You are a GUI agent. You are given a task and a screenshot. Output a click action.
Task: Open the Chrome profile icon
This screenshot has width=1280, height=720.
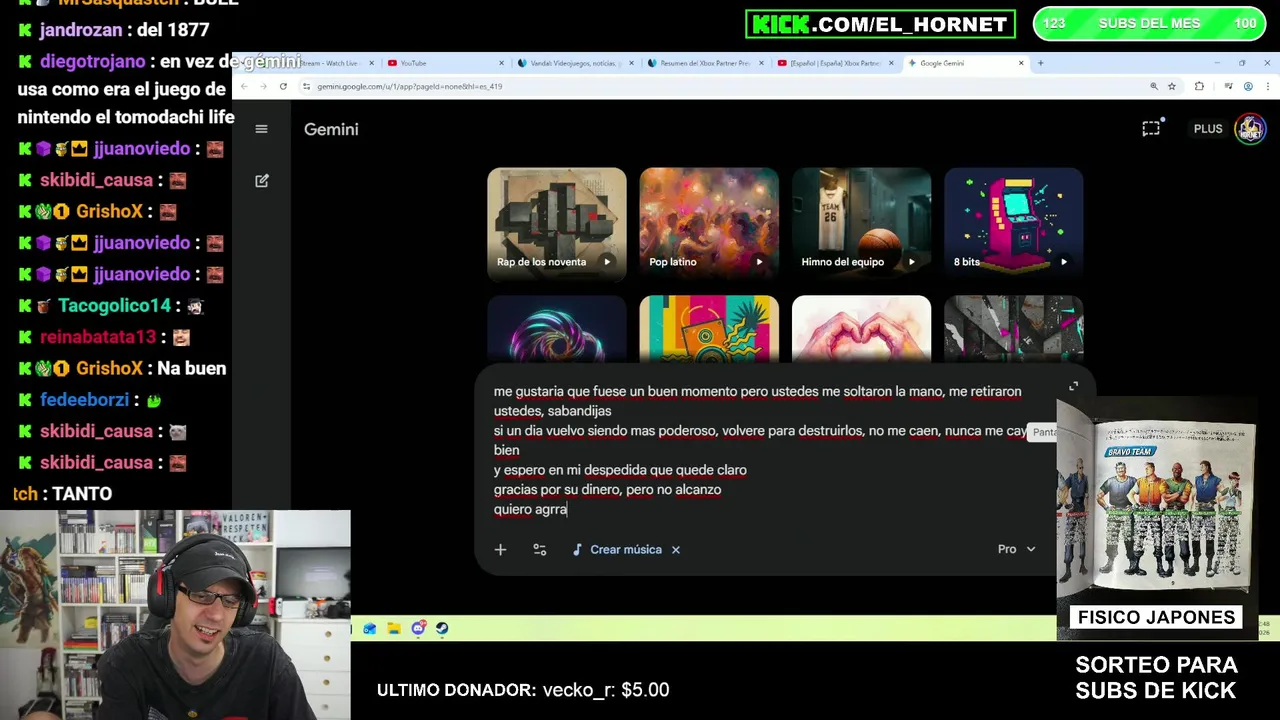click(1248, 86)
